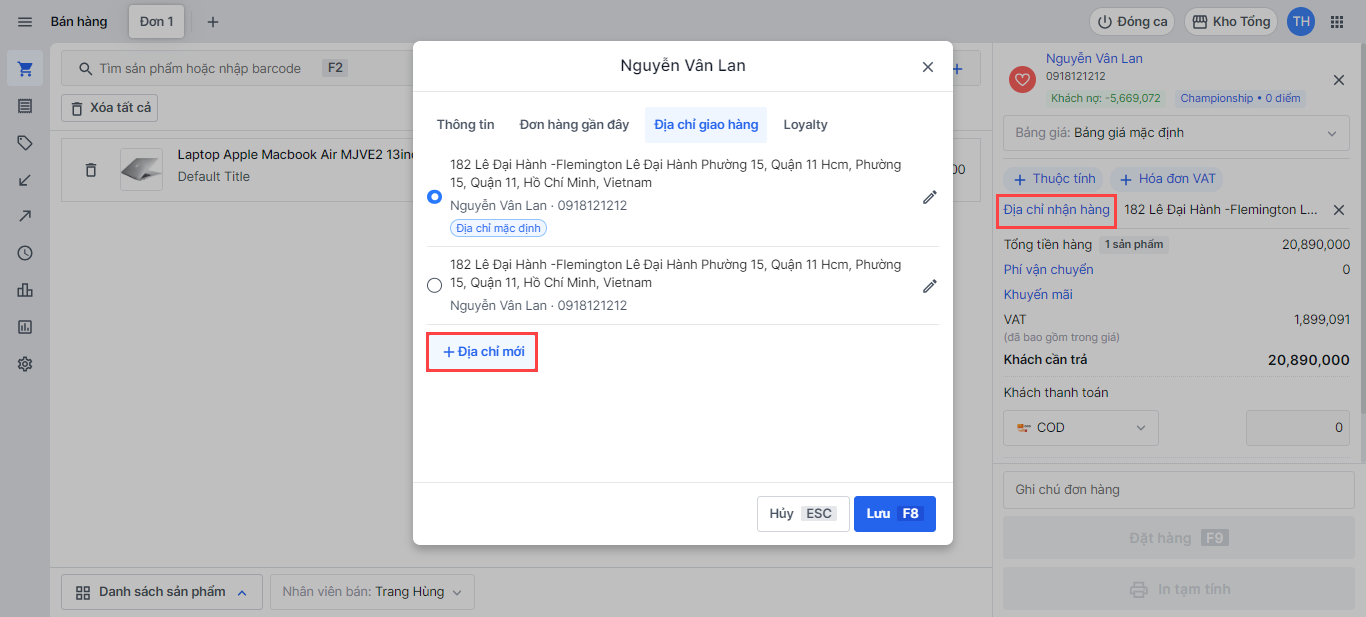The image size is (1366, 617).
Task: Open the Đơn hàng gần đây tab
Action: tap(574, 125)
